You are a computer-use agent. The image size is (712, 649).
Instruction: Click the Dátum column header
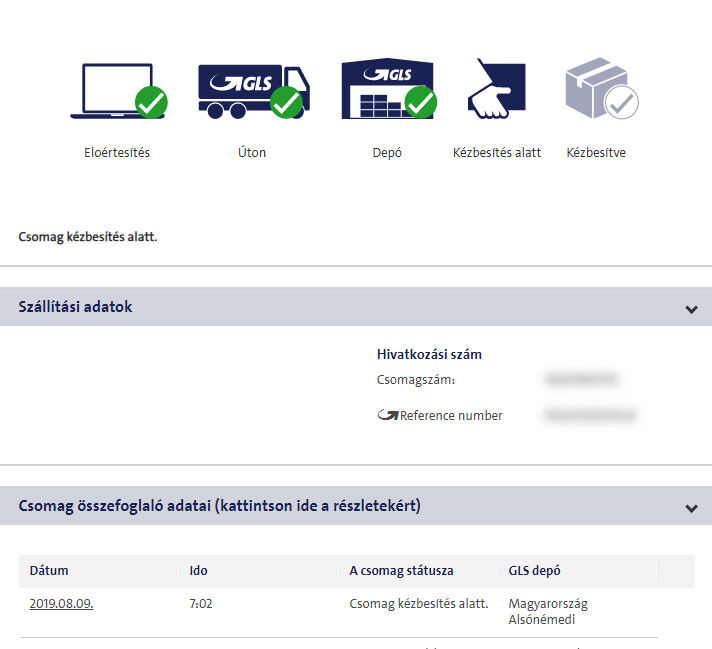pos(49,571)
